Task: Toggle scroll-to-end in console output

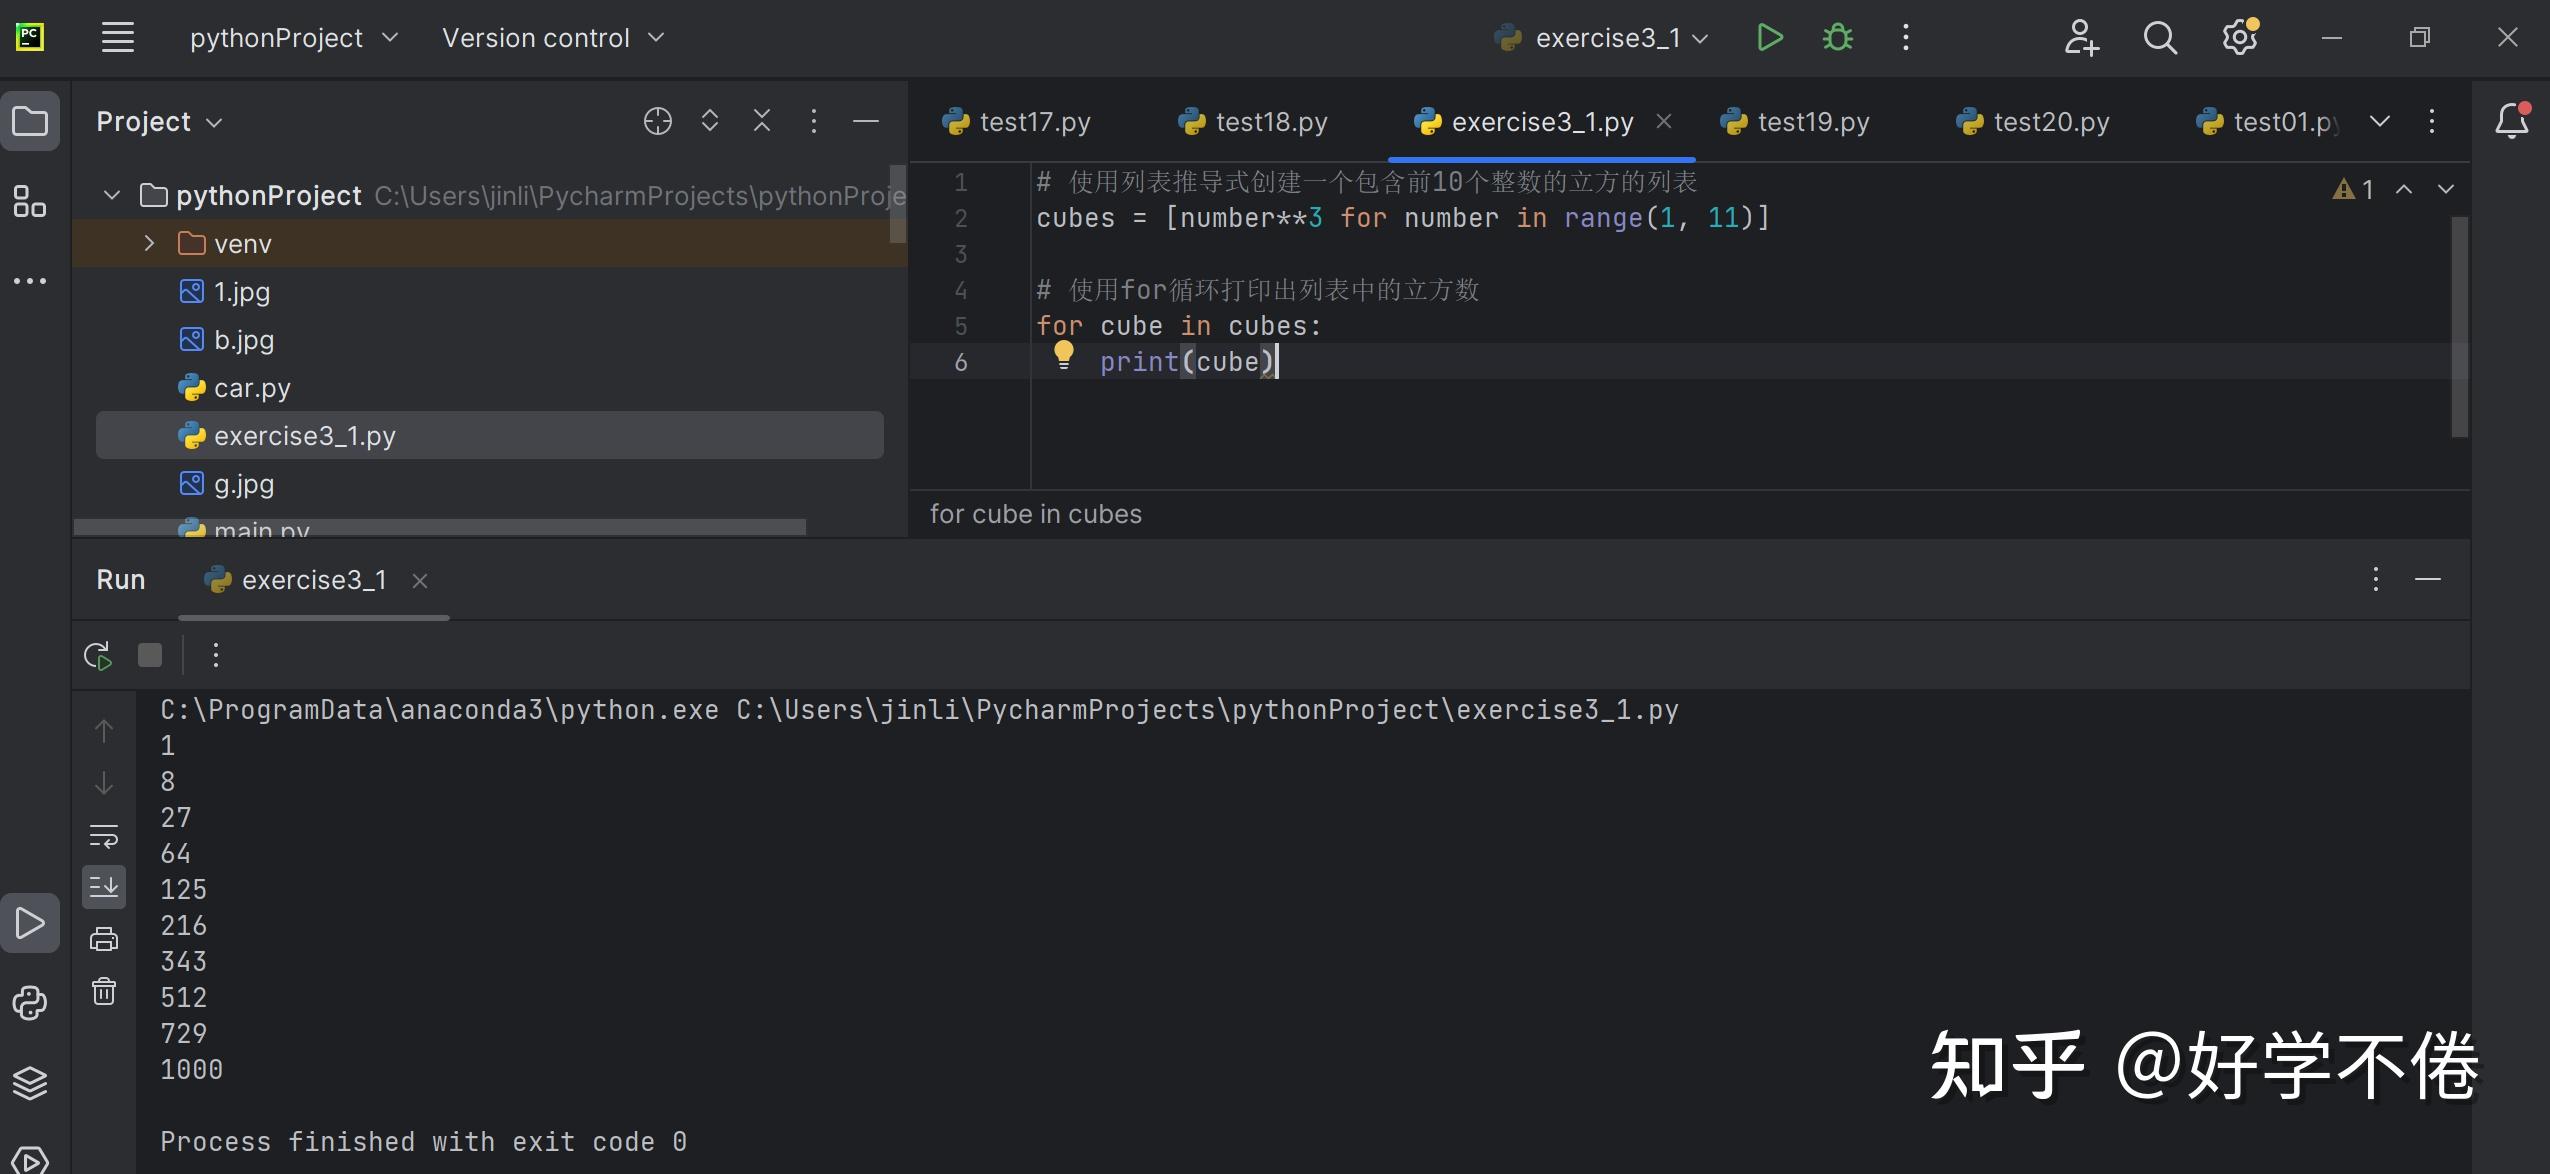Action: (x=105, y=886)
